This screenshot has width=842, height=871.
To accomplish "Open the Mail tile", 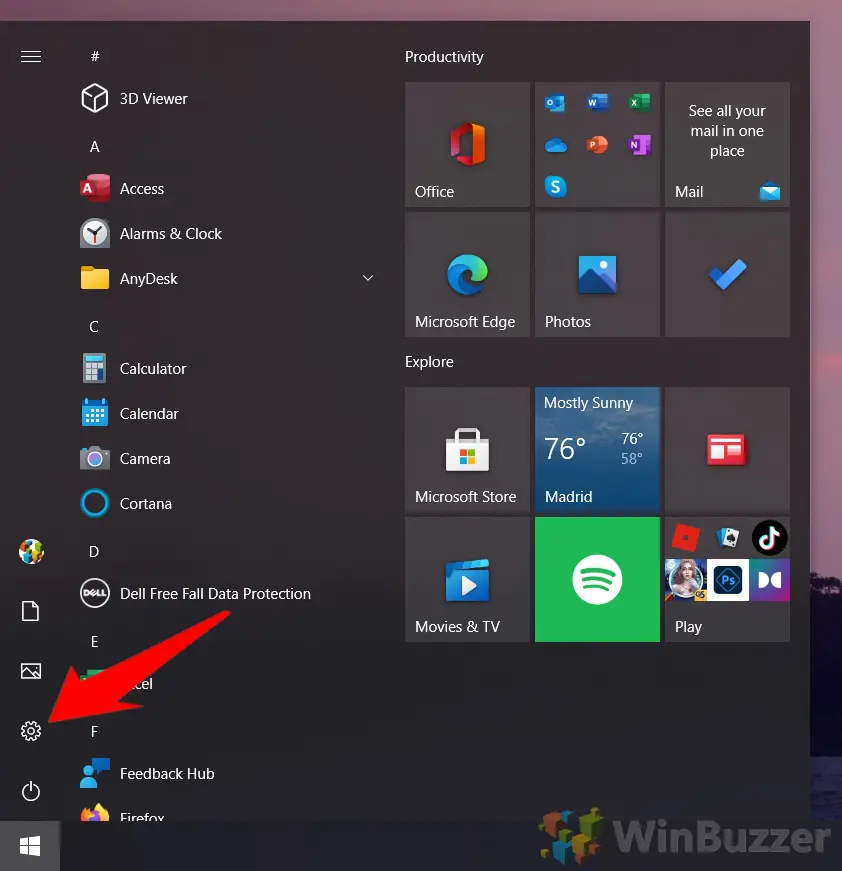I will 727,144.
